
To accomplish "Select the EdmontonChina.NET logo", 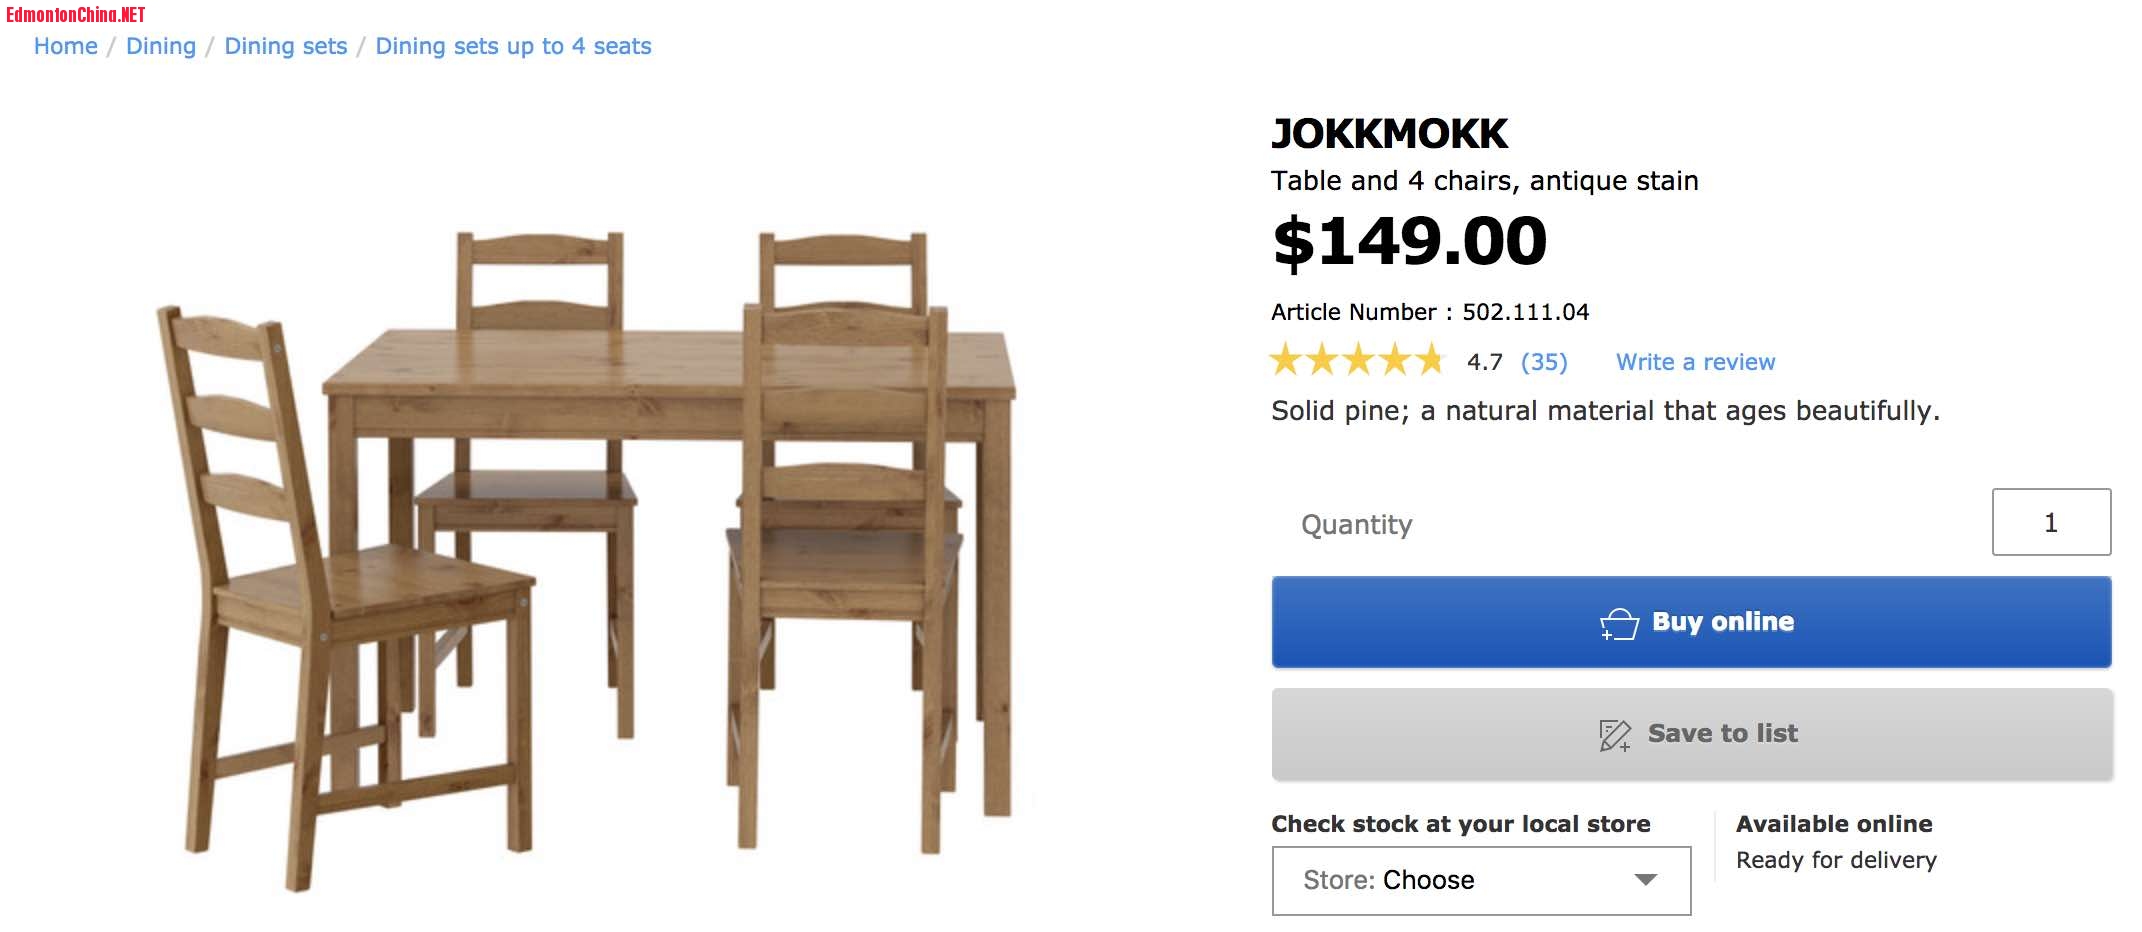I will [77, 14].
